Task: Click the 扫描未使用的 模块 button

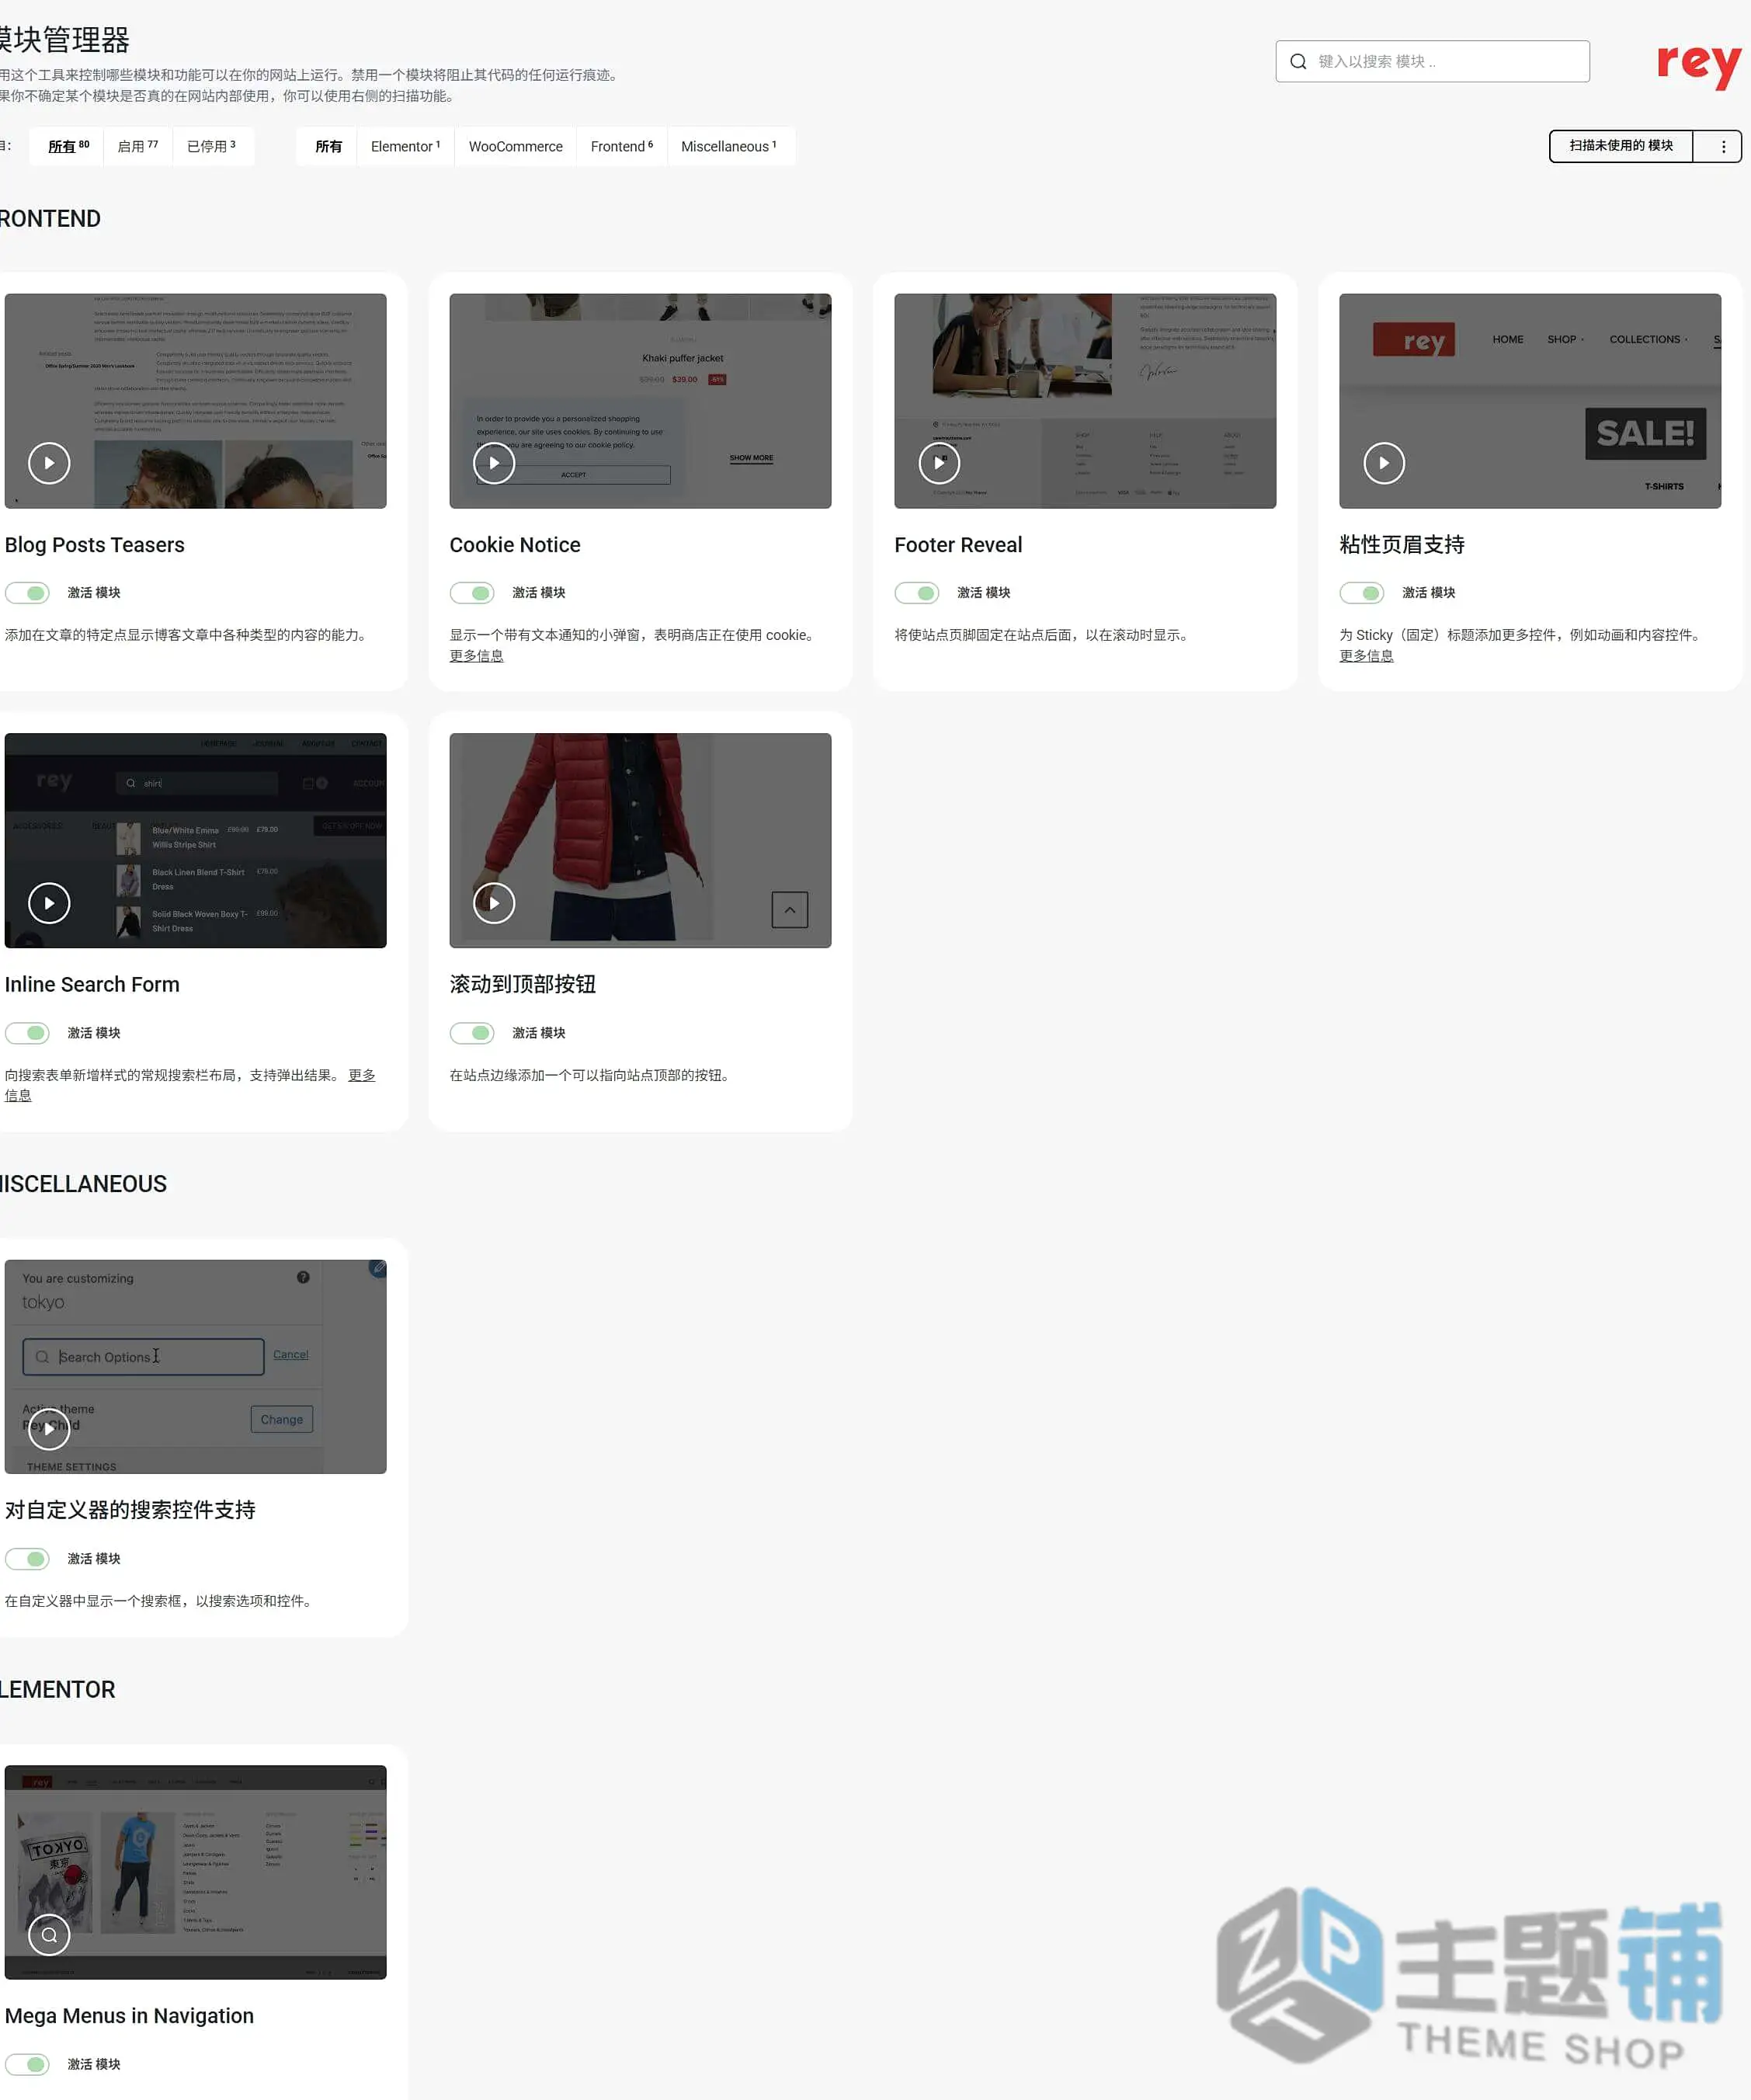Action: tap(1621, 146)
